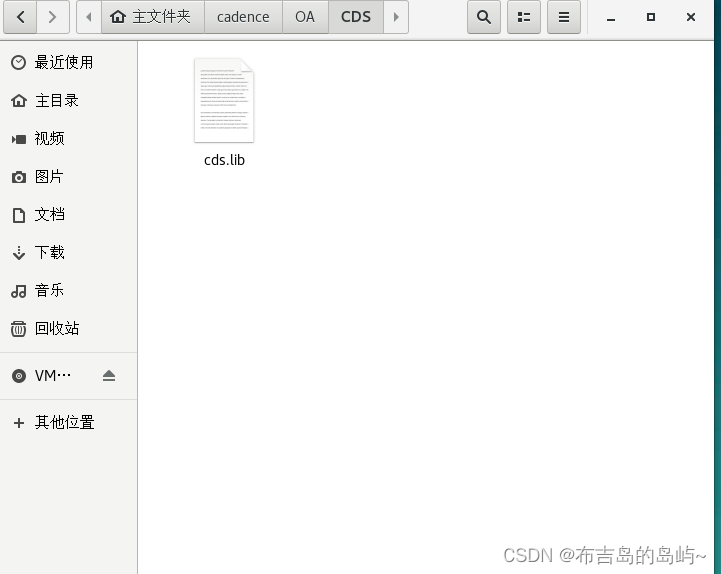Open 最近使用 in the sidebar
Image resolution: width=721 pixels, height=574 pixels.
64,63
